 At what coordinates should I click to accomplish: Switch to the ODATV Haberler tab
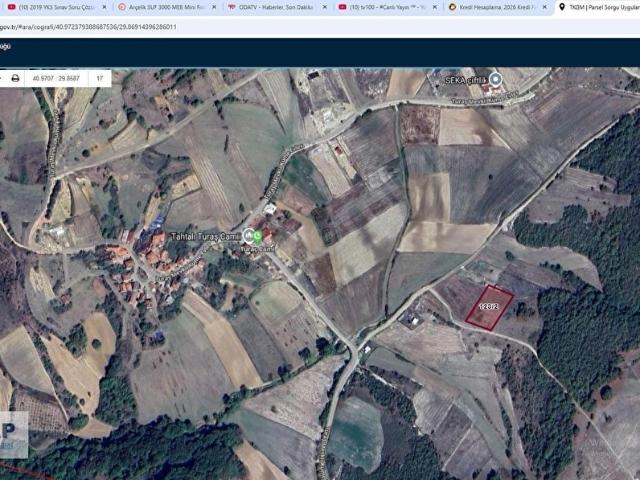point(278,7)
